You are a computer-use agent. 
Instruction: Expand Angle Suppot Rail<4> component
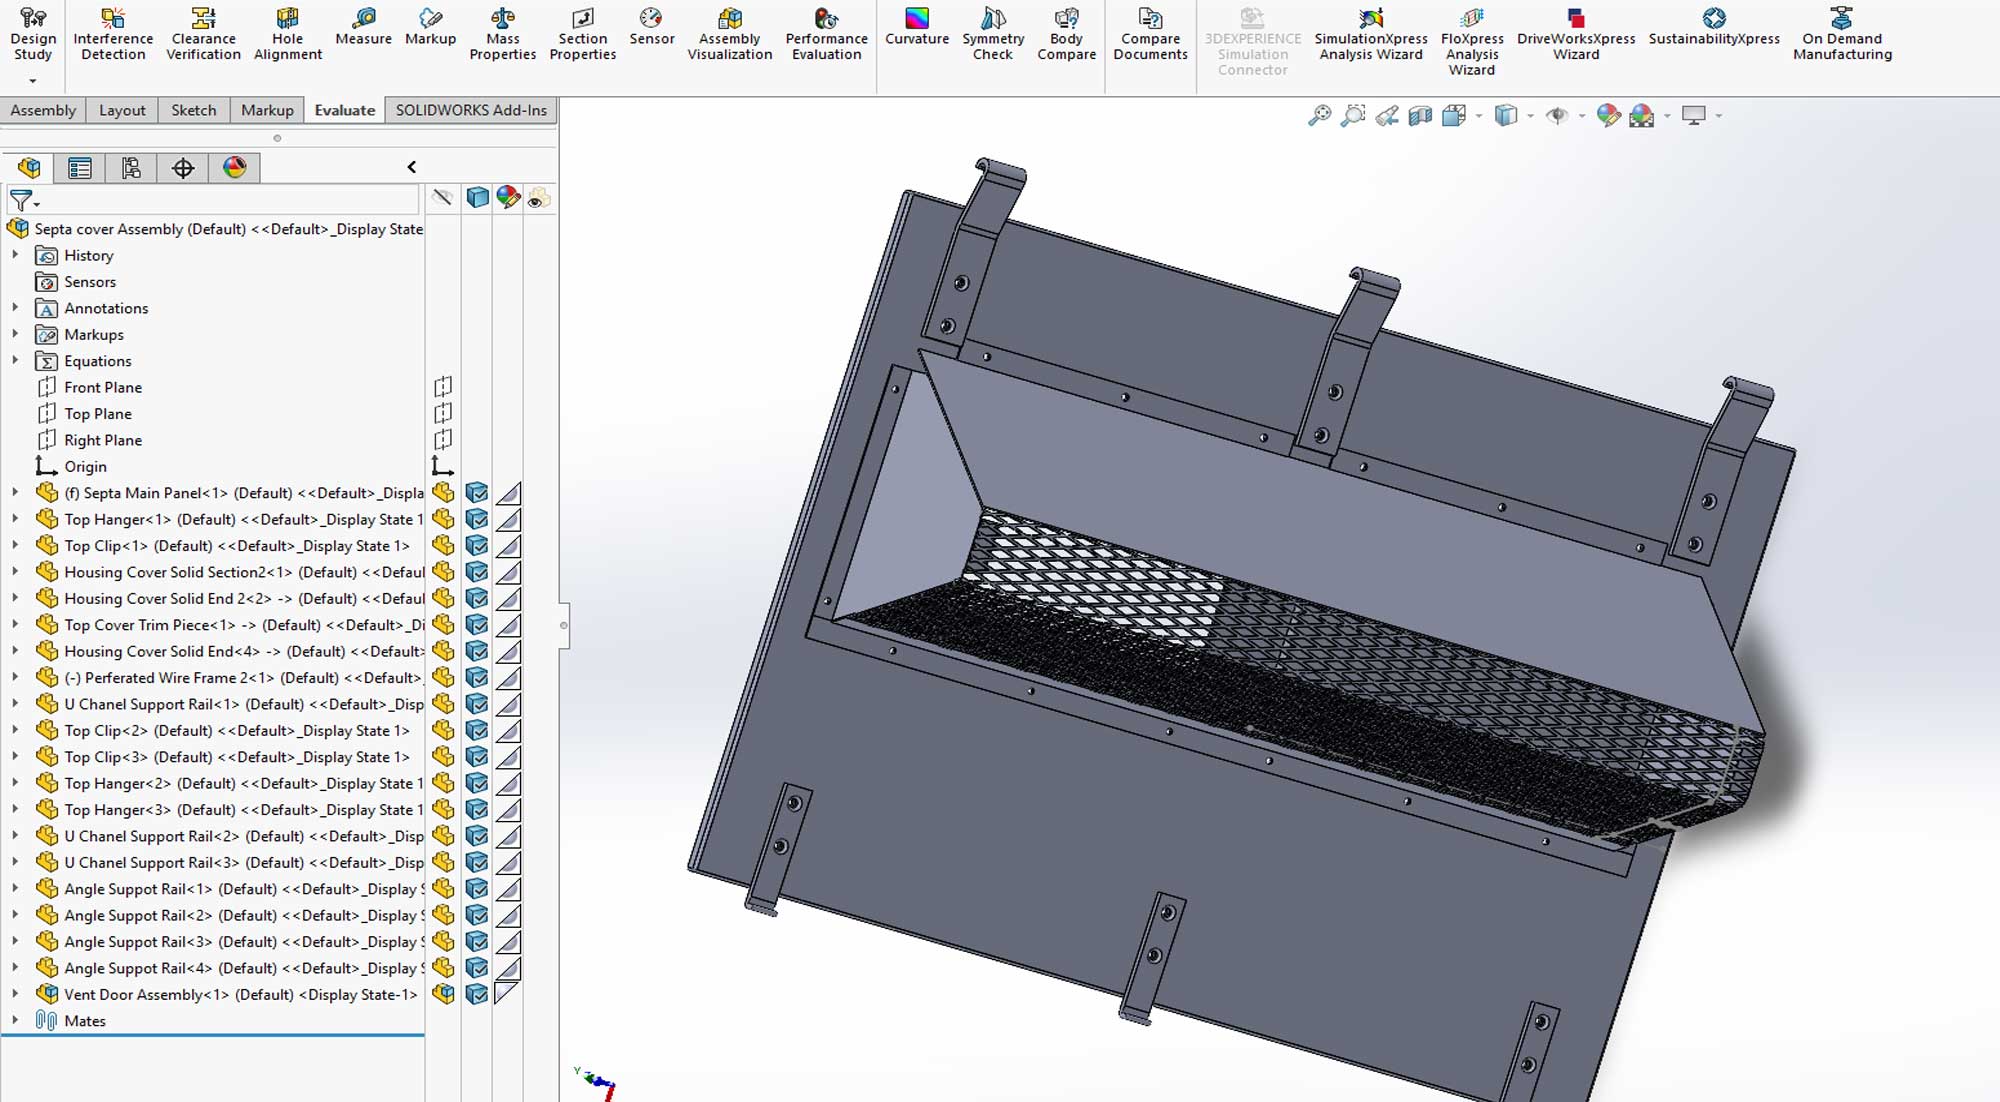coord(15,968)
